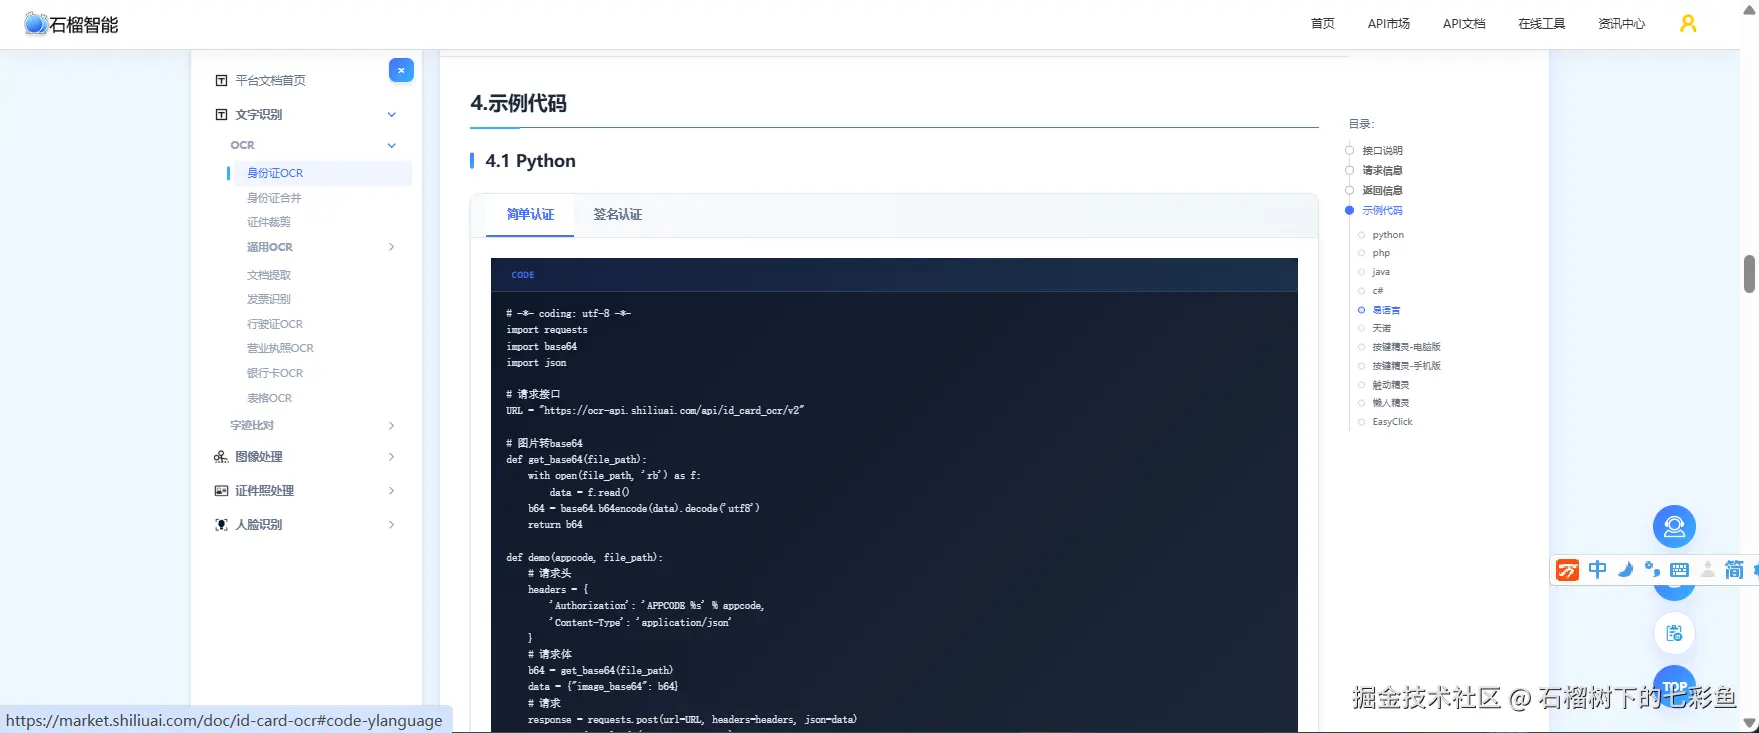Close sidebar with the blue X button
Image resolution: width=1759 pixels, height=733 pixels.
pyautogui.click(x=401, y=70)
